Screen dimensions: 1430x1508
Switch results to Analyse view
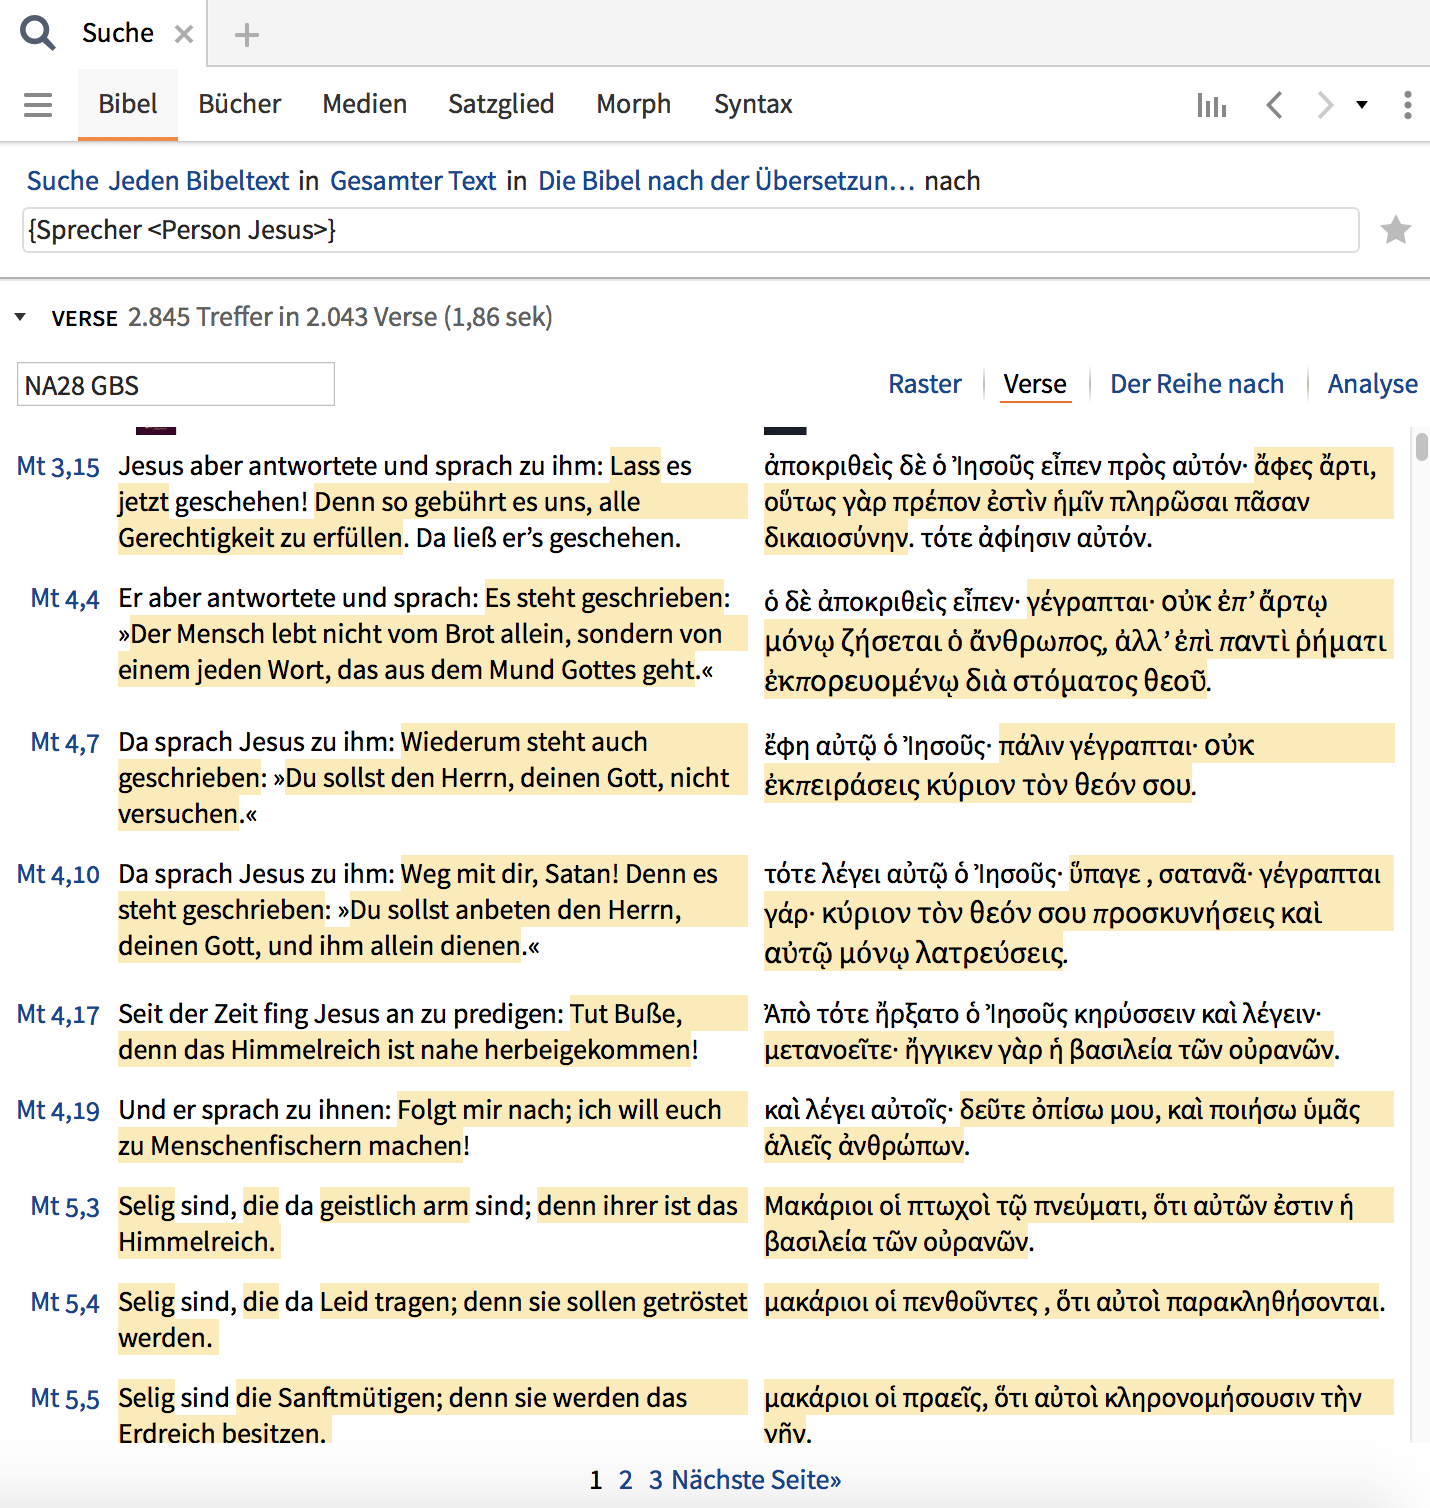[x=1372, y=384]
